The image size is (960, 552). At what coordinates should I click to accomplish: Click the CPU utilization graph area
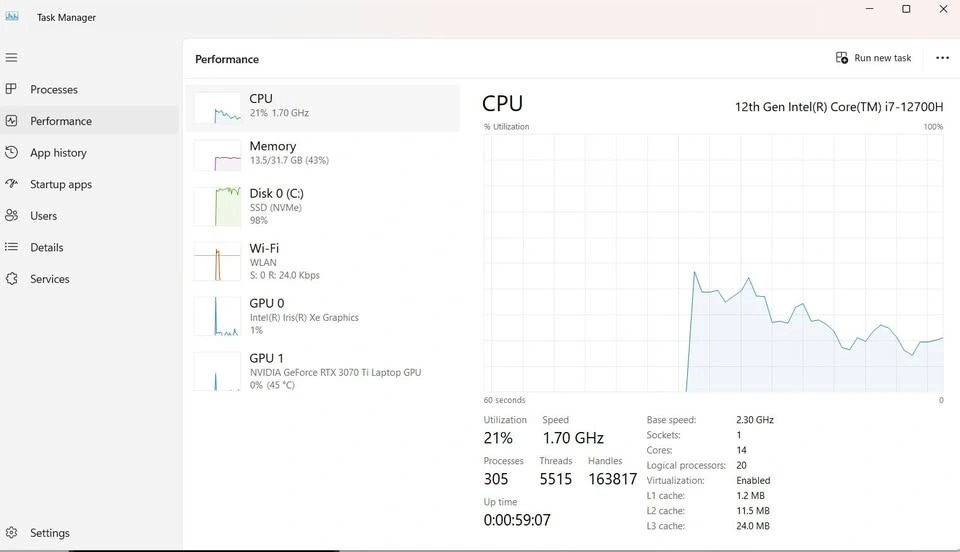pos(713,263)
